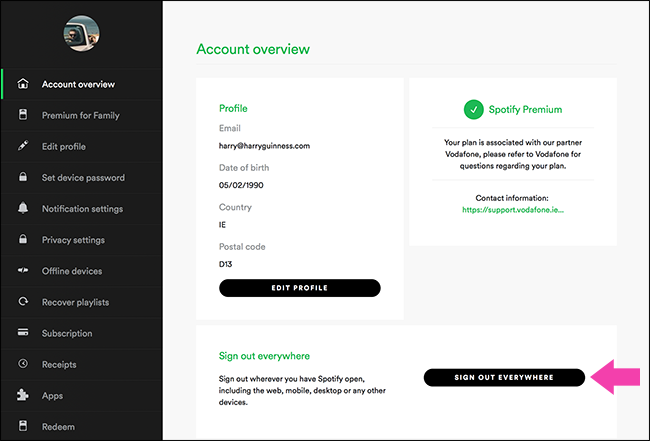Click the Offline devices arrows icon
Viewport: 650px width, 441px height.
[x=23, y=270]
